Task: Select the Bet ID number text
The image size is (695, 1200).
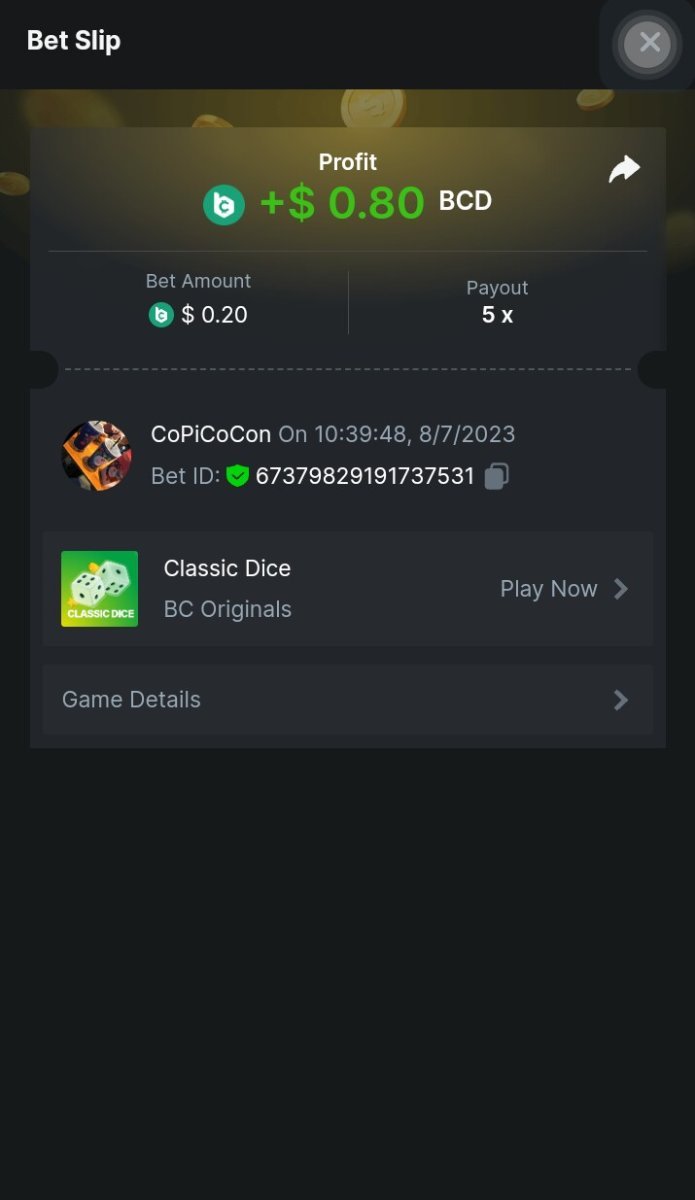Action: click(365, 476)
